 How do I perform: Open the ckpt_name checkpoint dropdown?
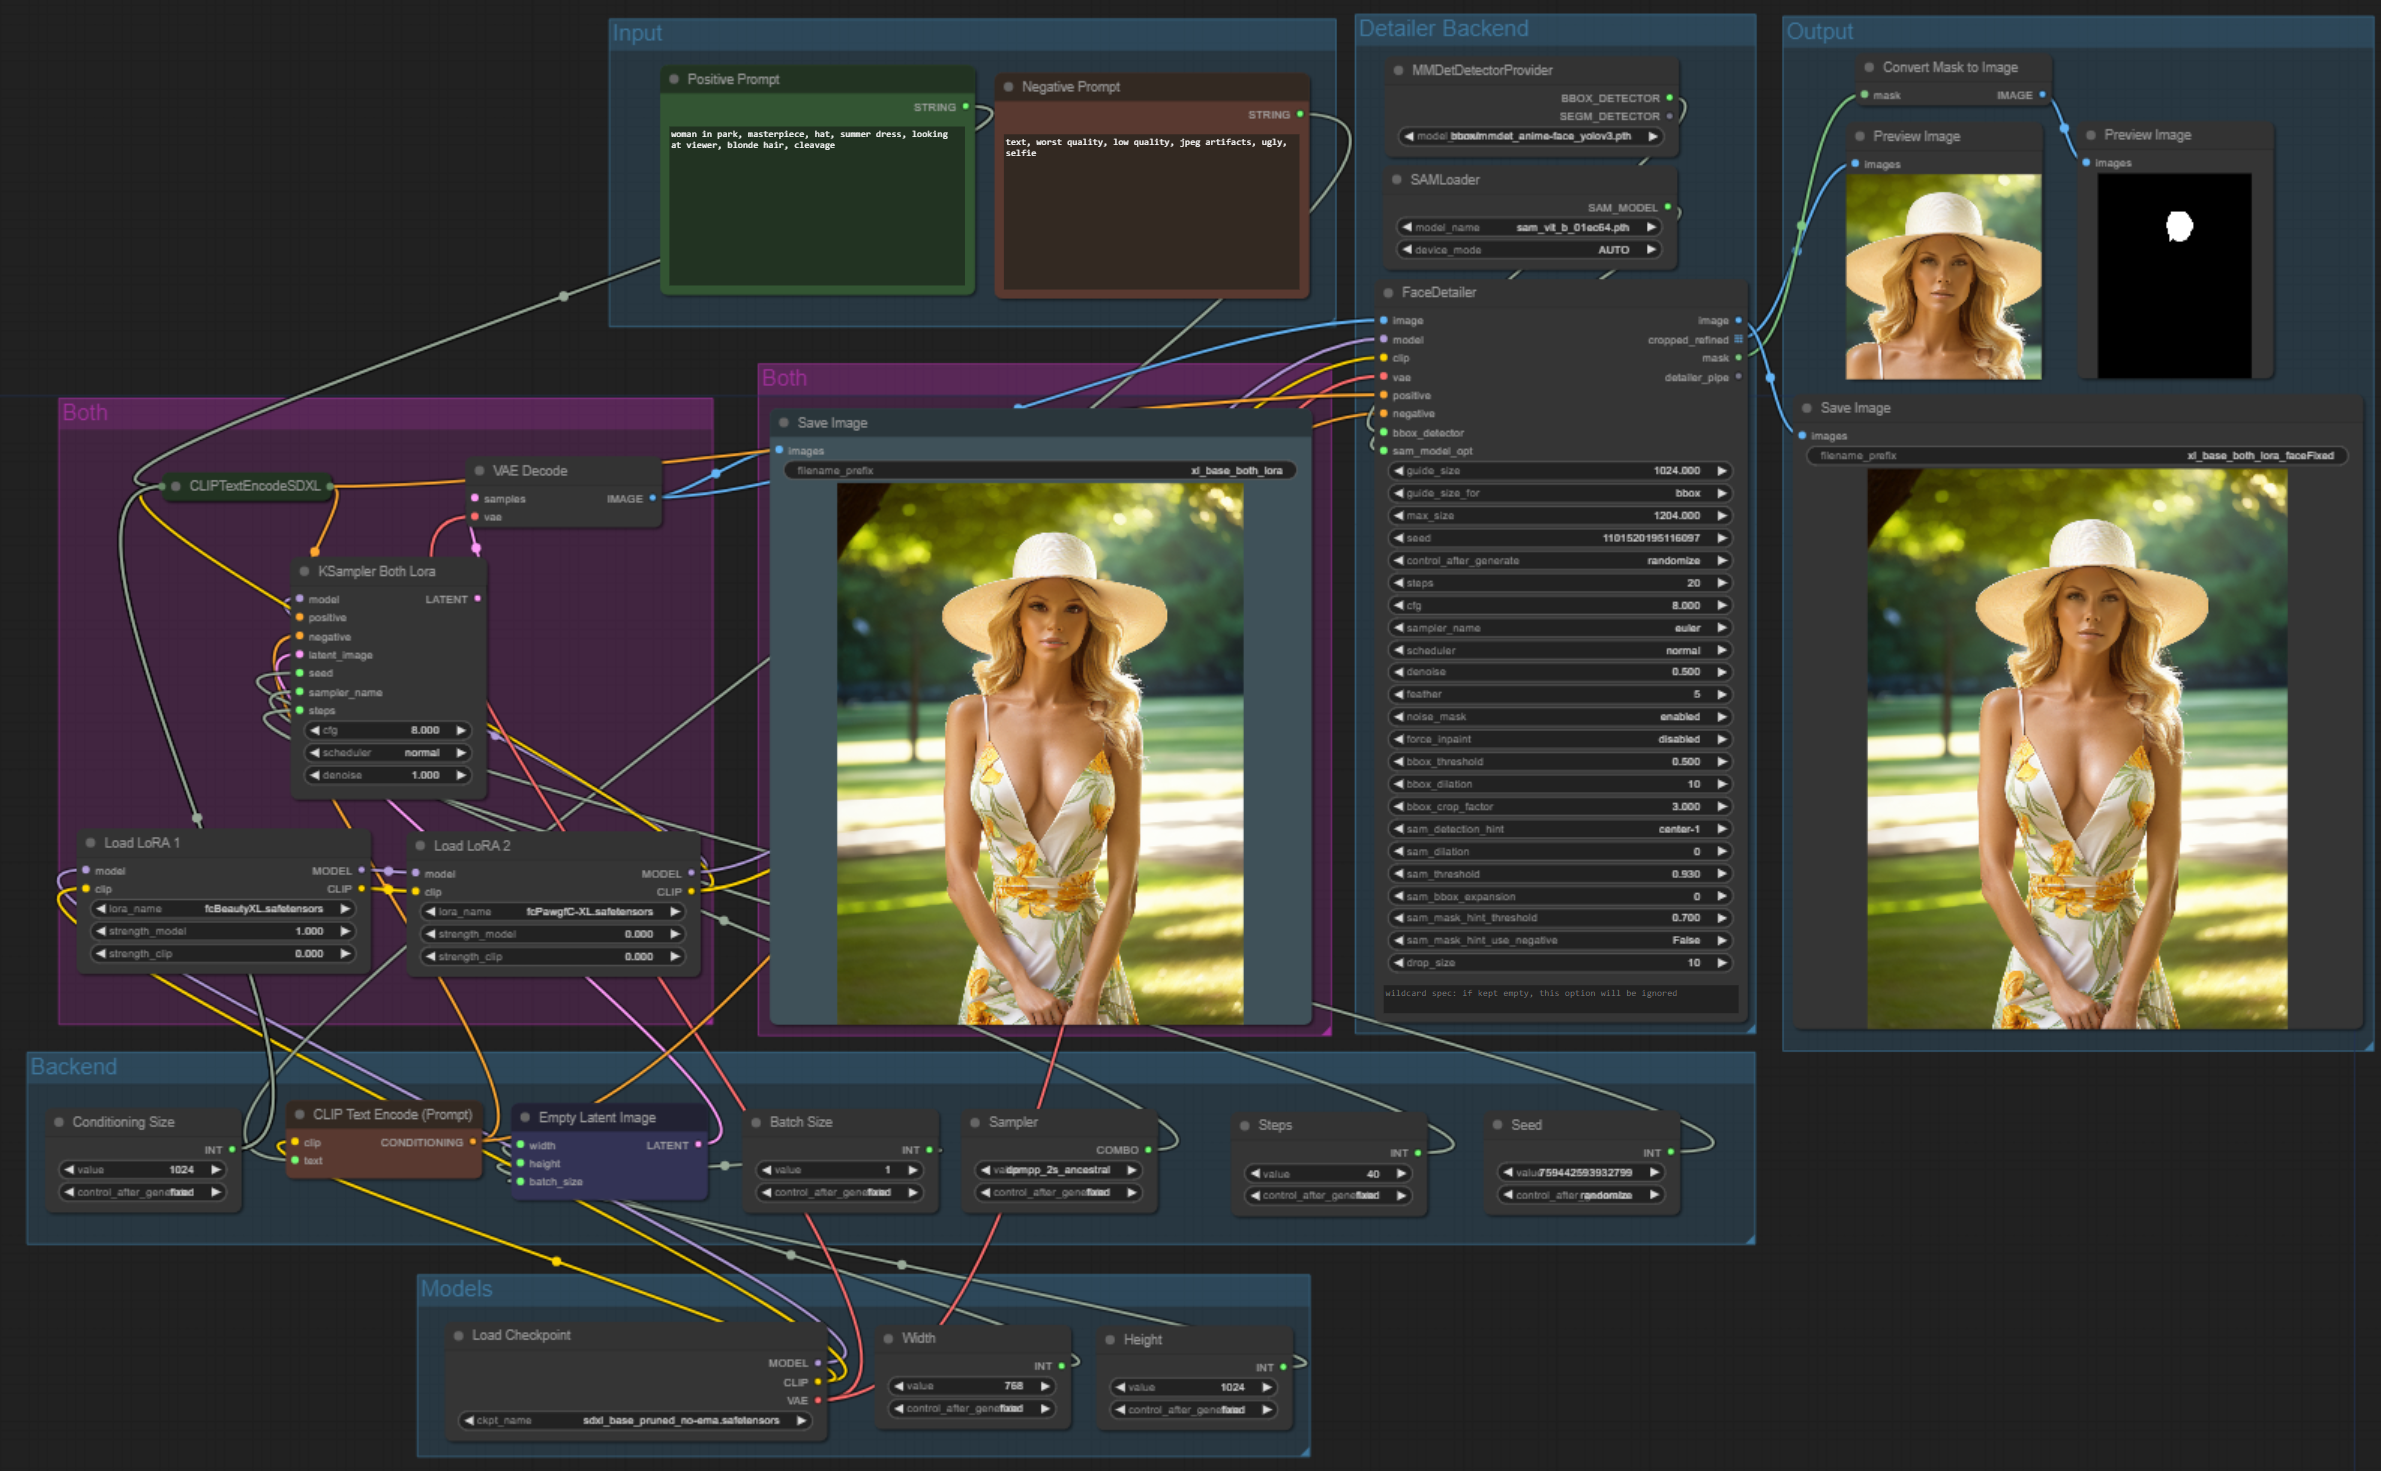(635, 1421)
